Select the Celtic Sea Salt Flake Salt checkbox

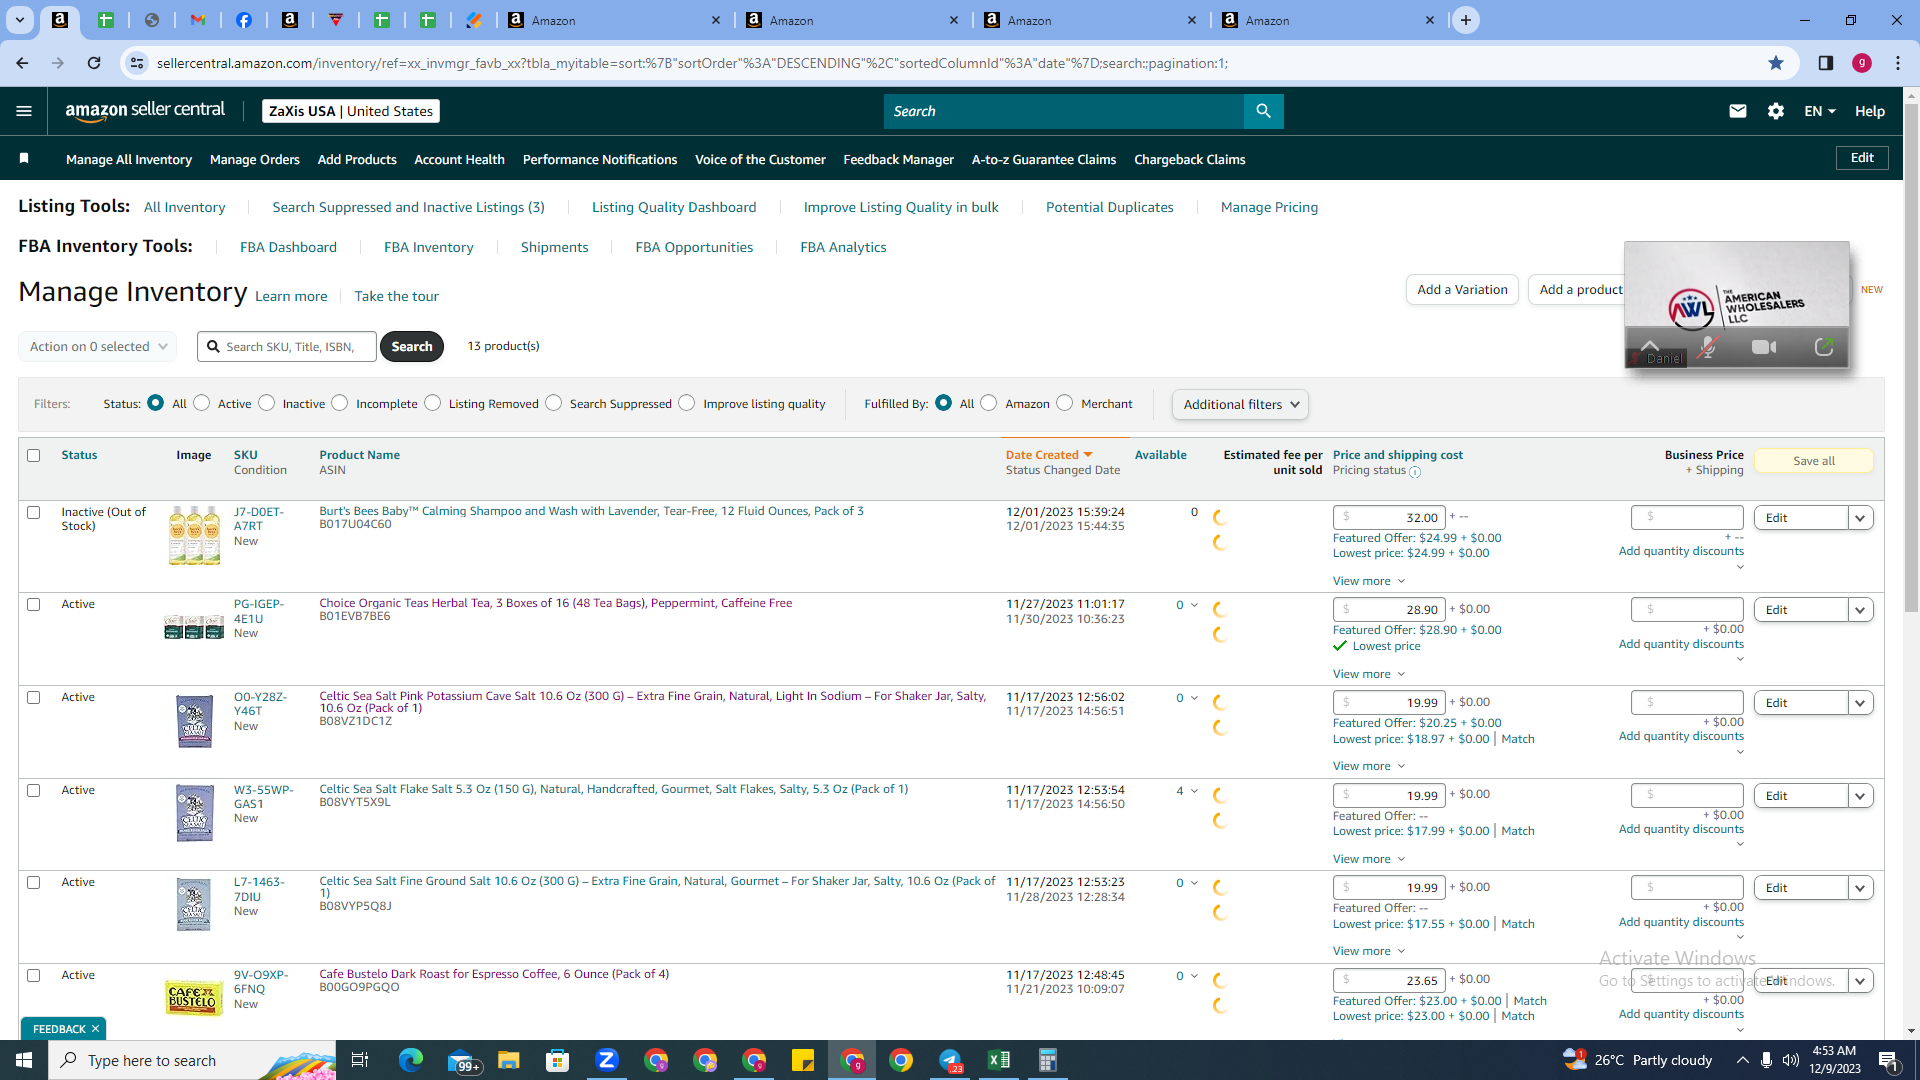(34, 790)
